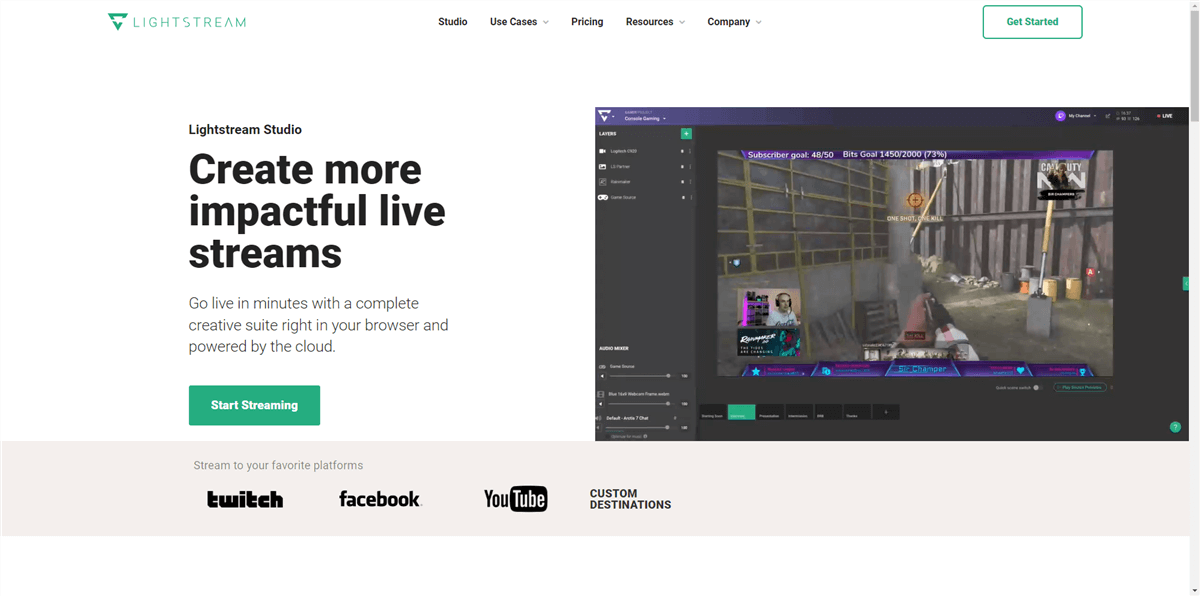Open the Console Gaming project dropdown
This screenshot has width=1200, height=596.
pyautogui.click(x=645, y=118)
